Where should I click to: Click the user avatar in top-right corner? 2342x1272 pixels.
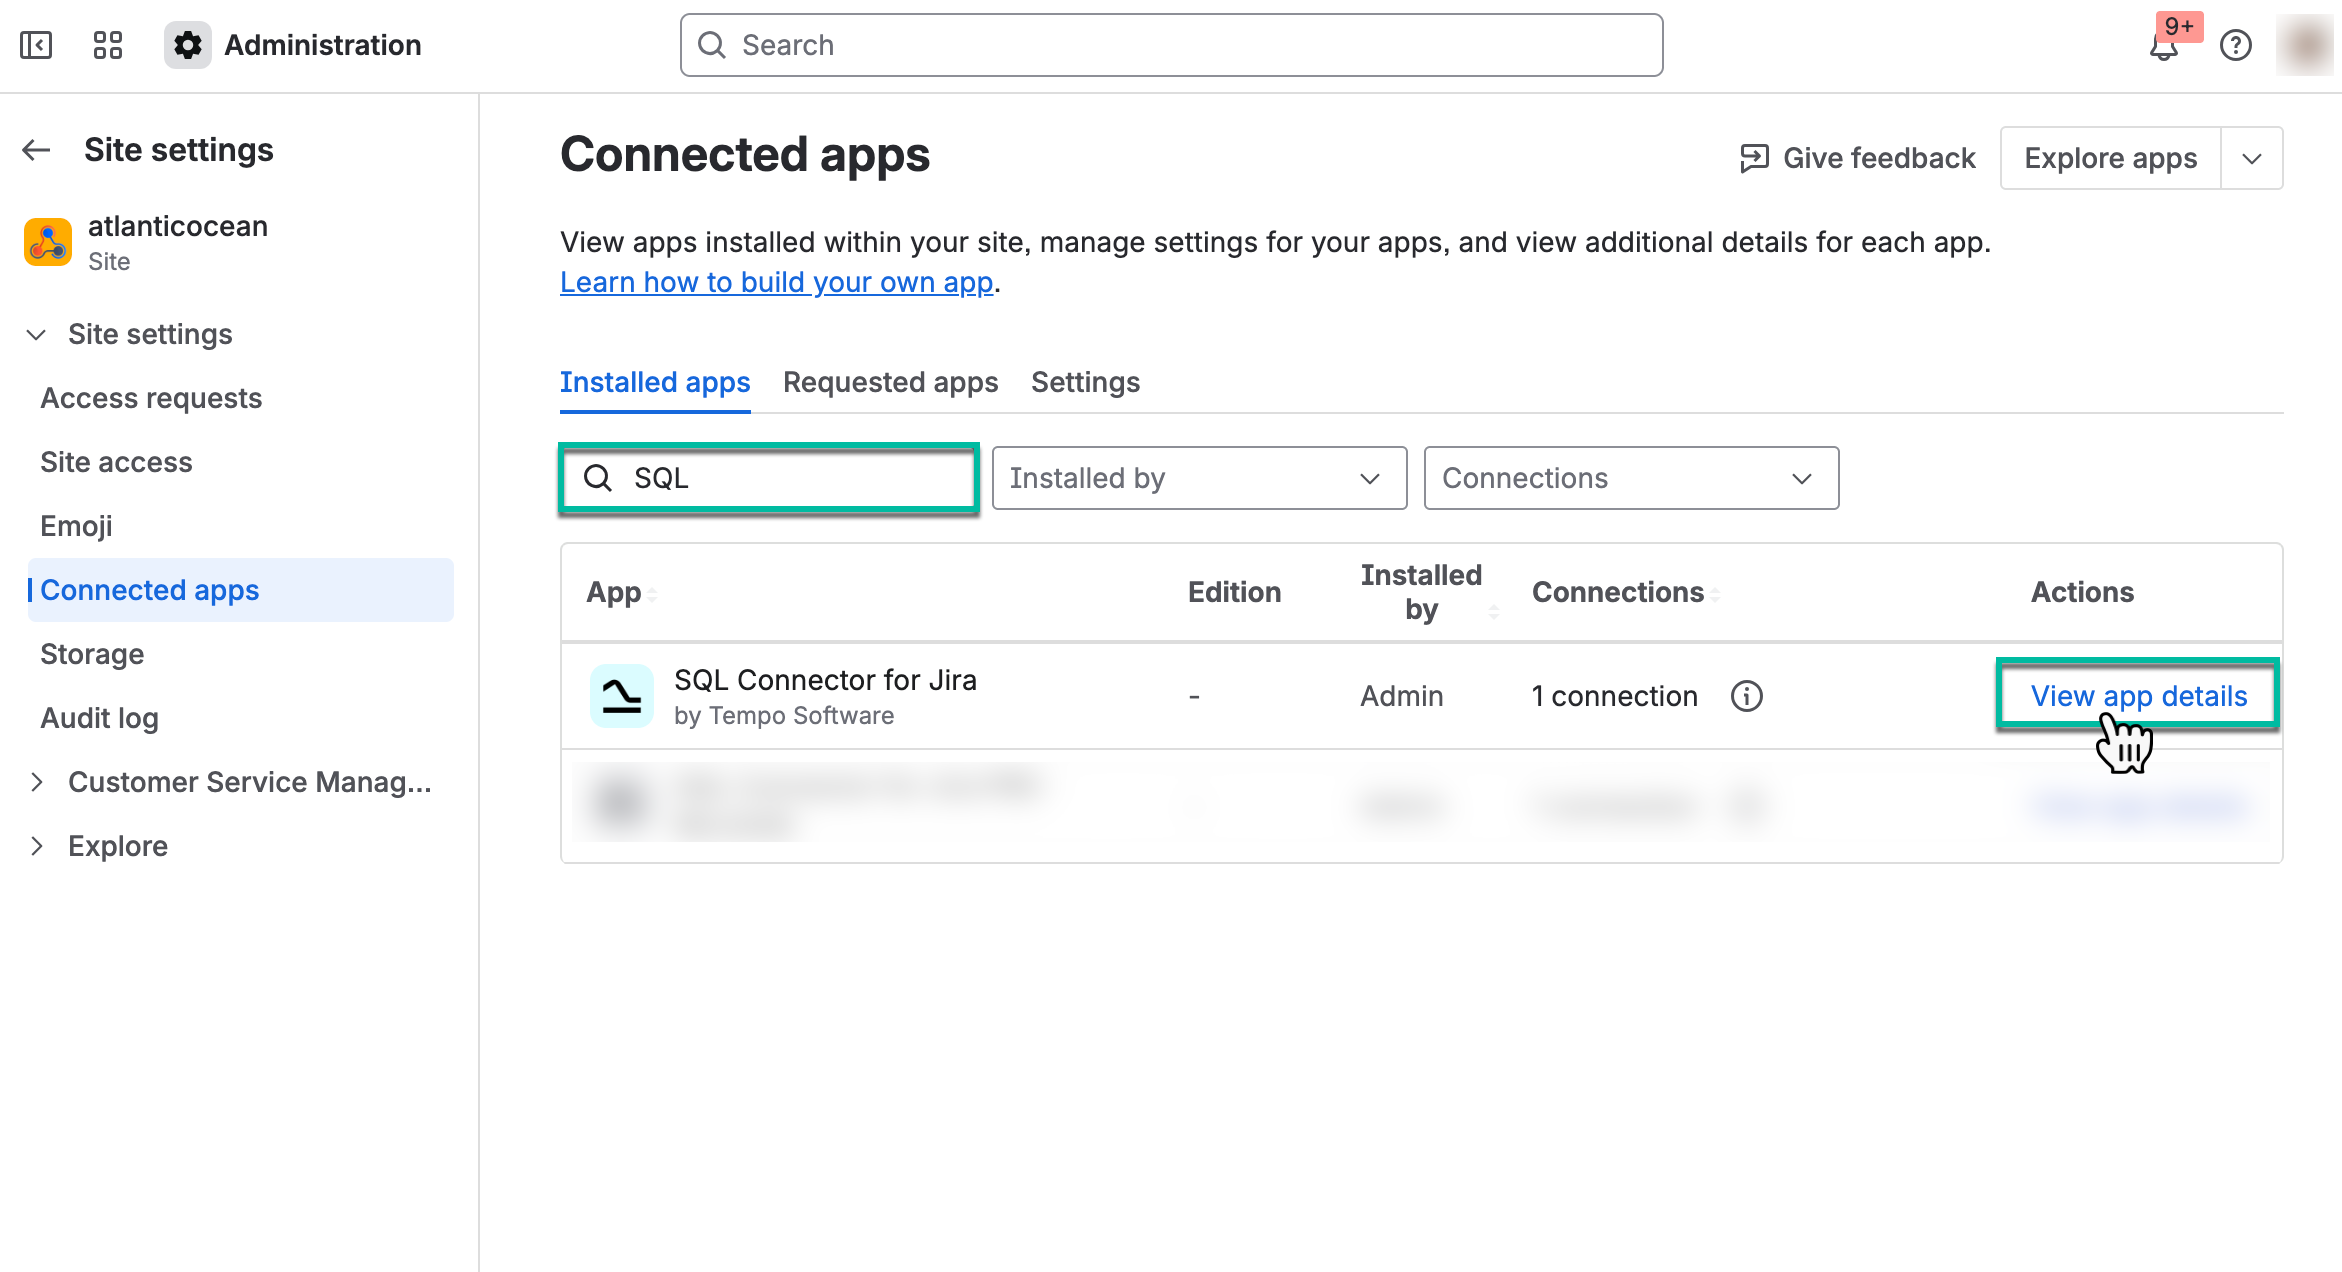(x=2305, y=45)
